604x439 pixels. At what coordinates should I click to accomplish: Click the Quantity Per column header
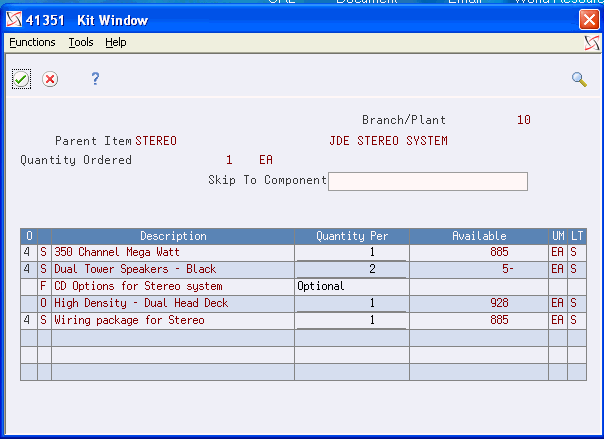click(352, 236)
